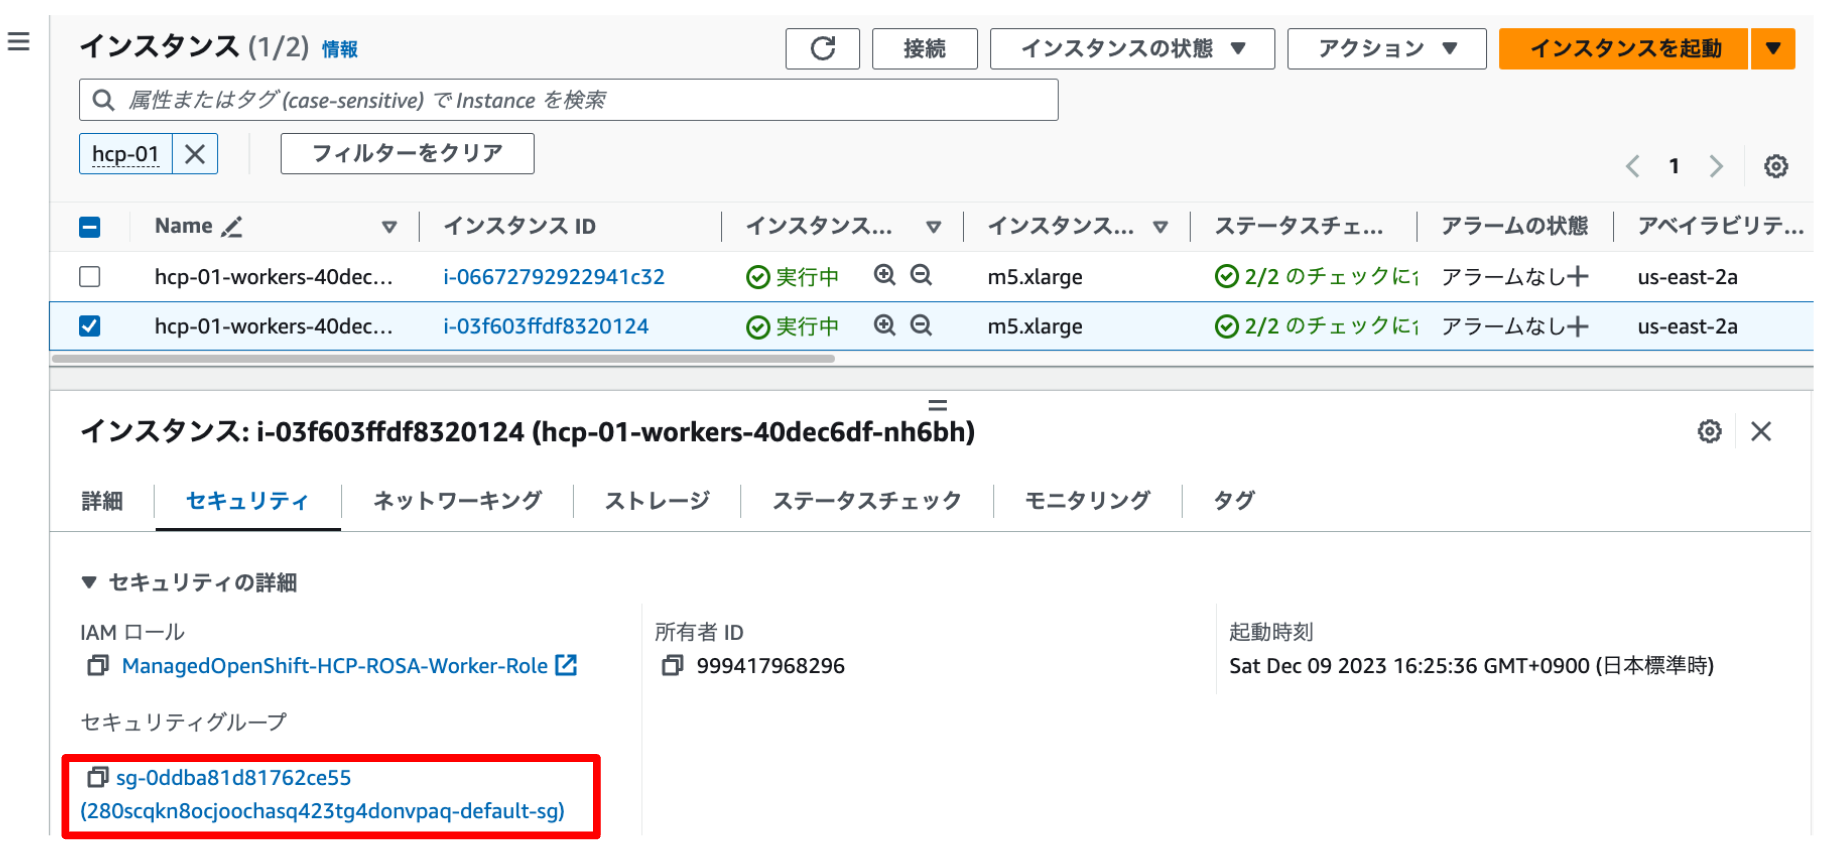Screen dimensions: 1822x857
Task: Click the hcp-01 filter tag
Action: click(126, 154)
